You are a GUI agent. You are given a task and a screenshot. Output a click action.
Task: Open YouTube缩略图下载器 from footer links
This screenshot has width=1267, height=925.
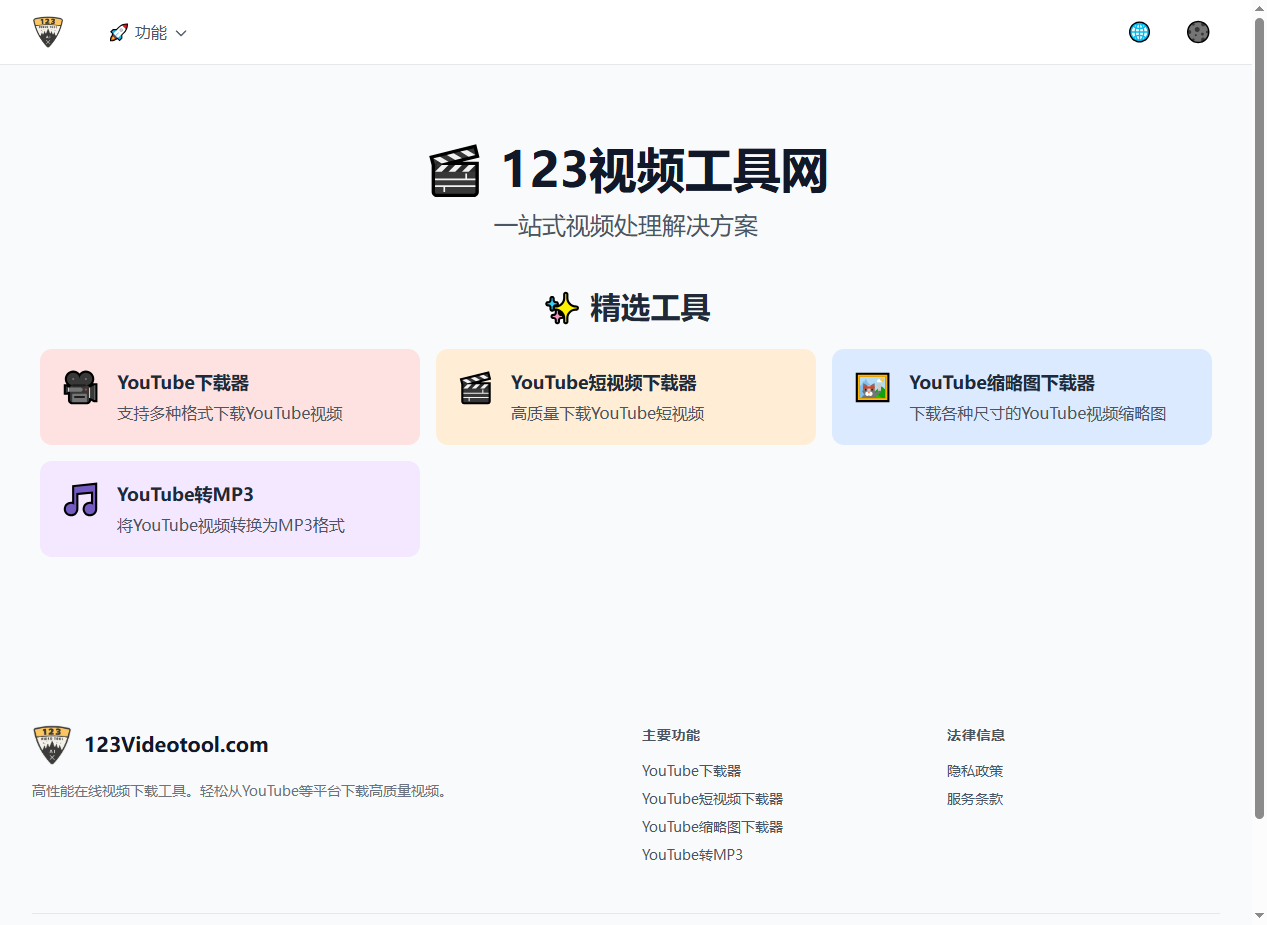(712, 826)
